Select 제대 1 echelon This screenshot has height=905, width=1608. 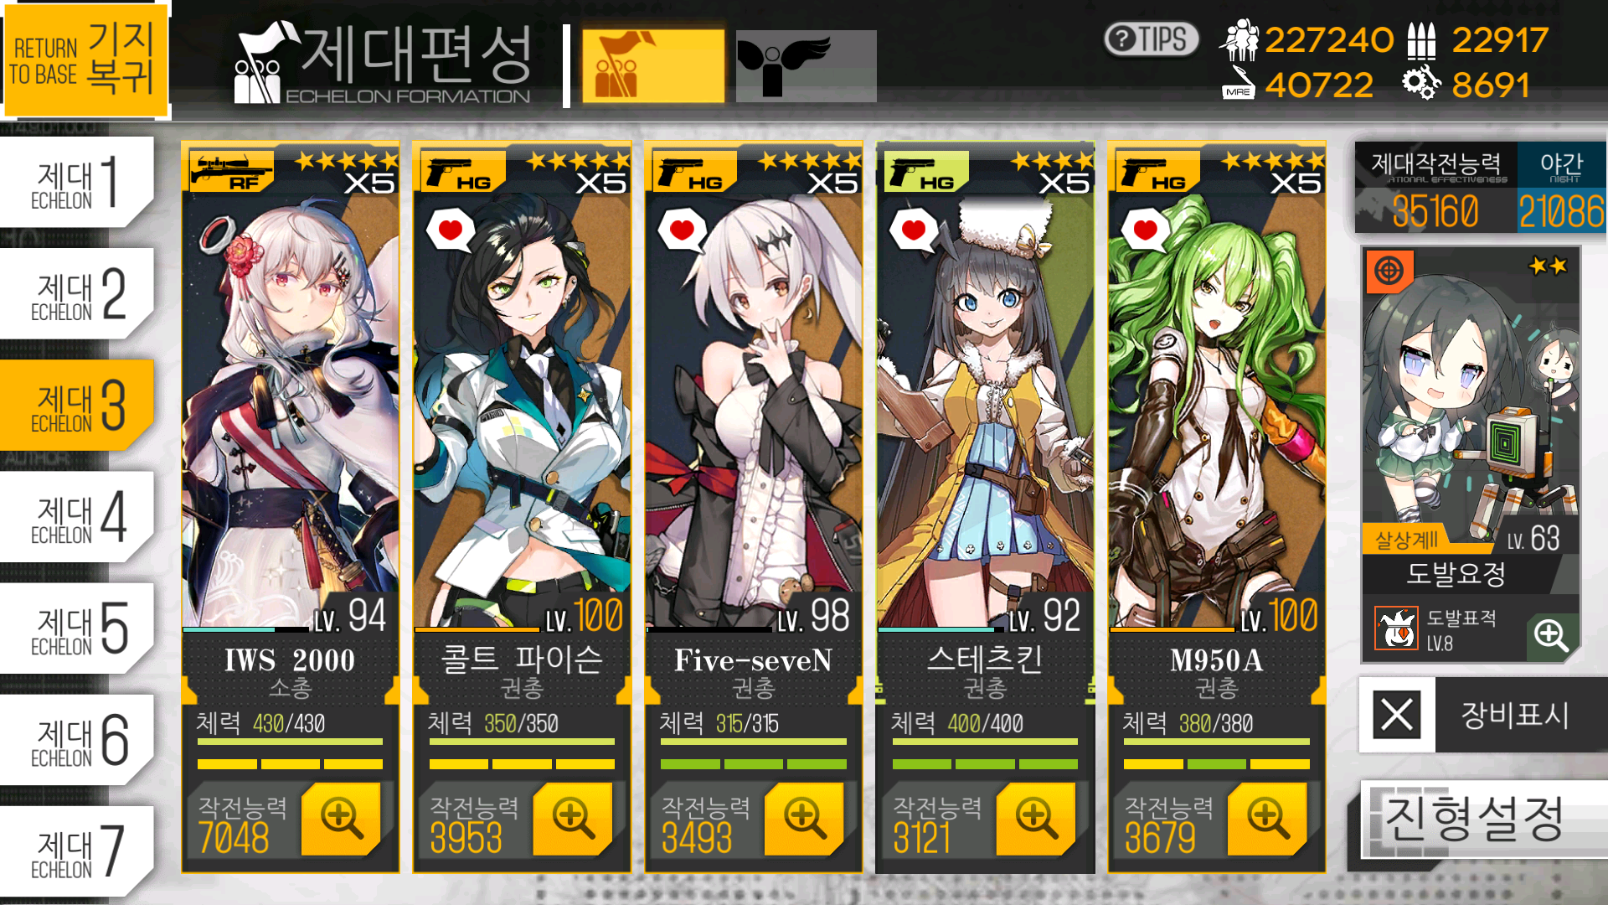(x=77, y=182)
